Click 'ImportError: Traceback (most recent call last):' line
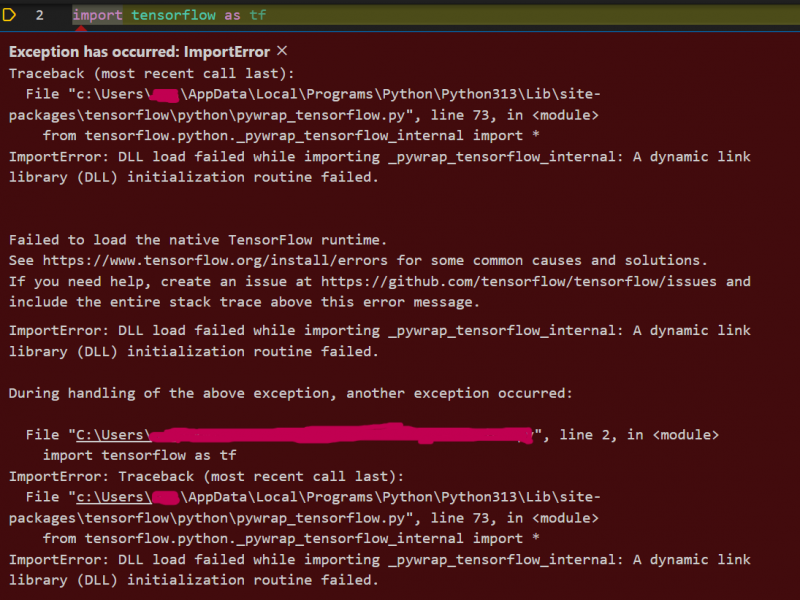Image resolution: width=800 pixels, height=600 pixels. point(206,477)
